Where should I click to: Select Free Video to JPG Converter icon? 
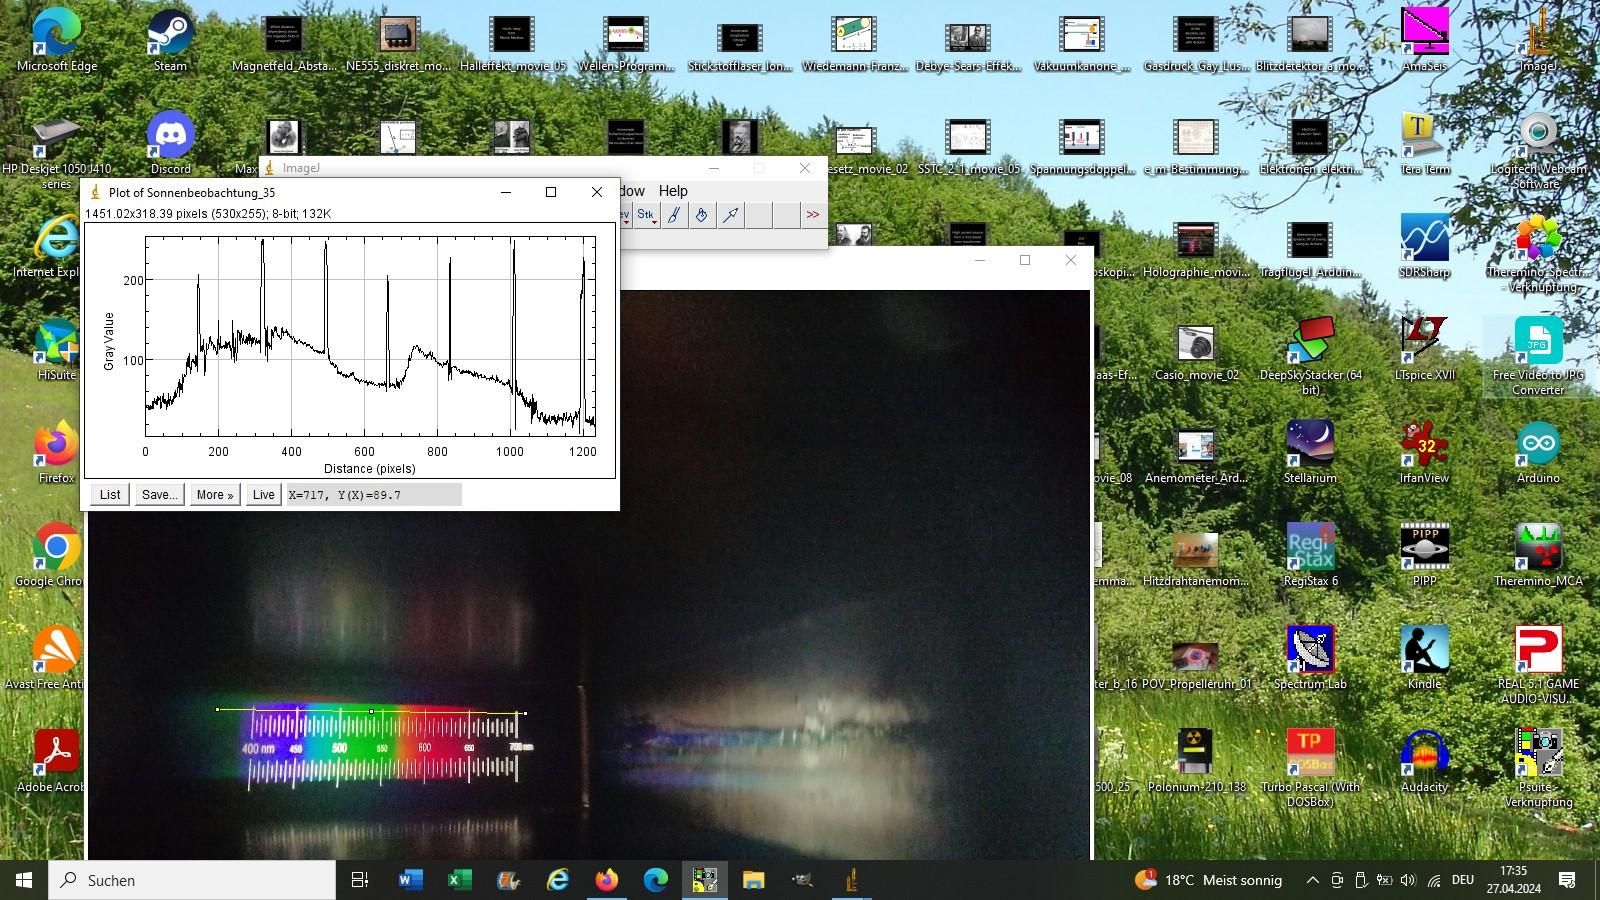click(1538, 356)
